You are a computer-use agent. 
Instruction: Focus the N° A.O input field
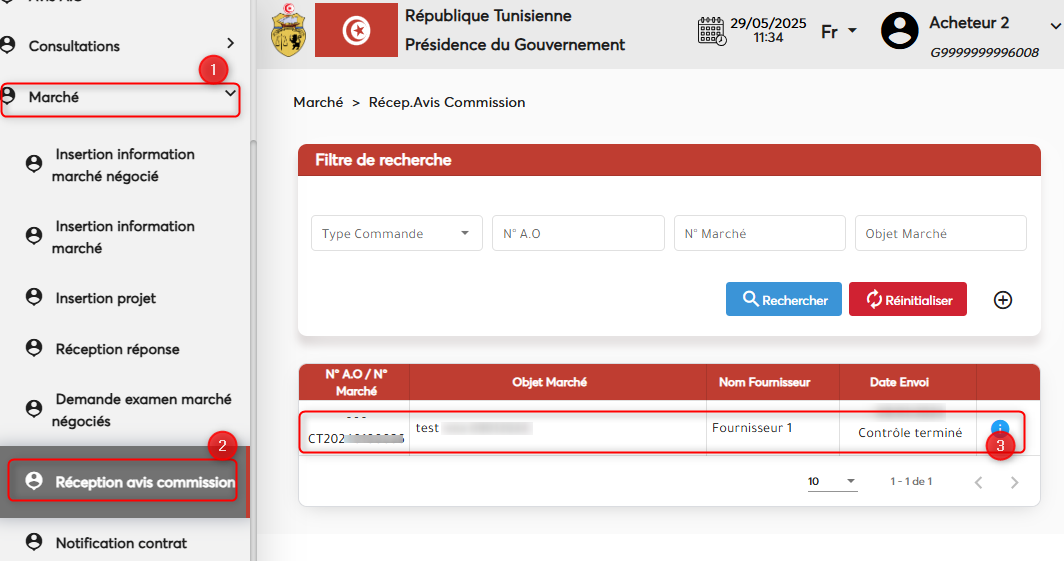point(577,233)
